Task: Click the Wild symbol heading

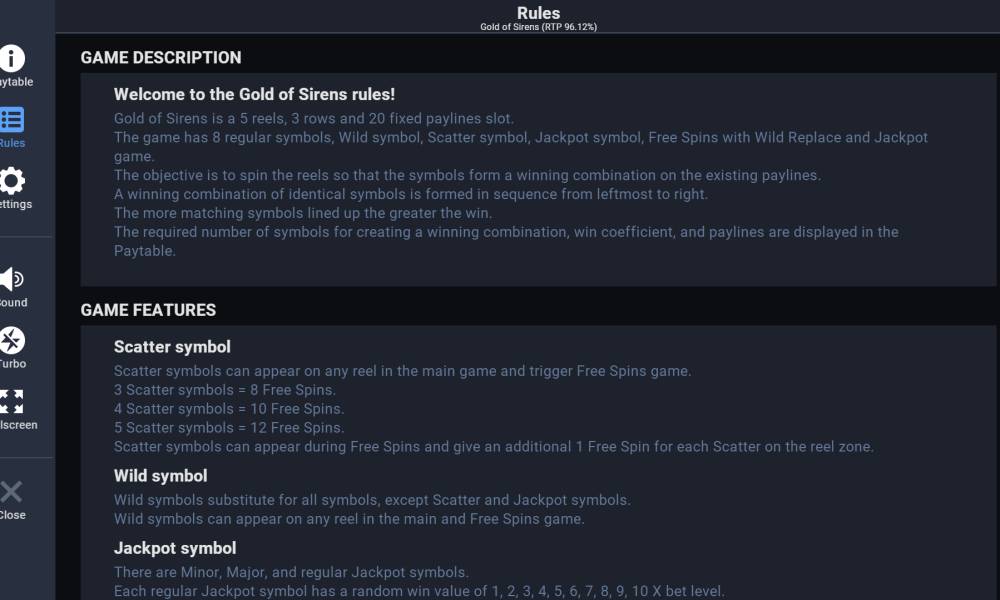Action: pyautogui.click(x=161, y=476)
